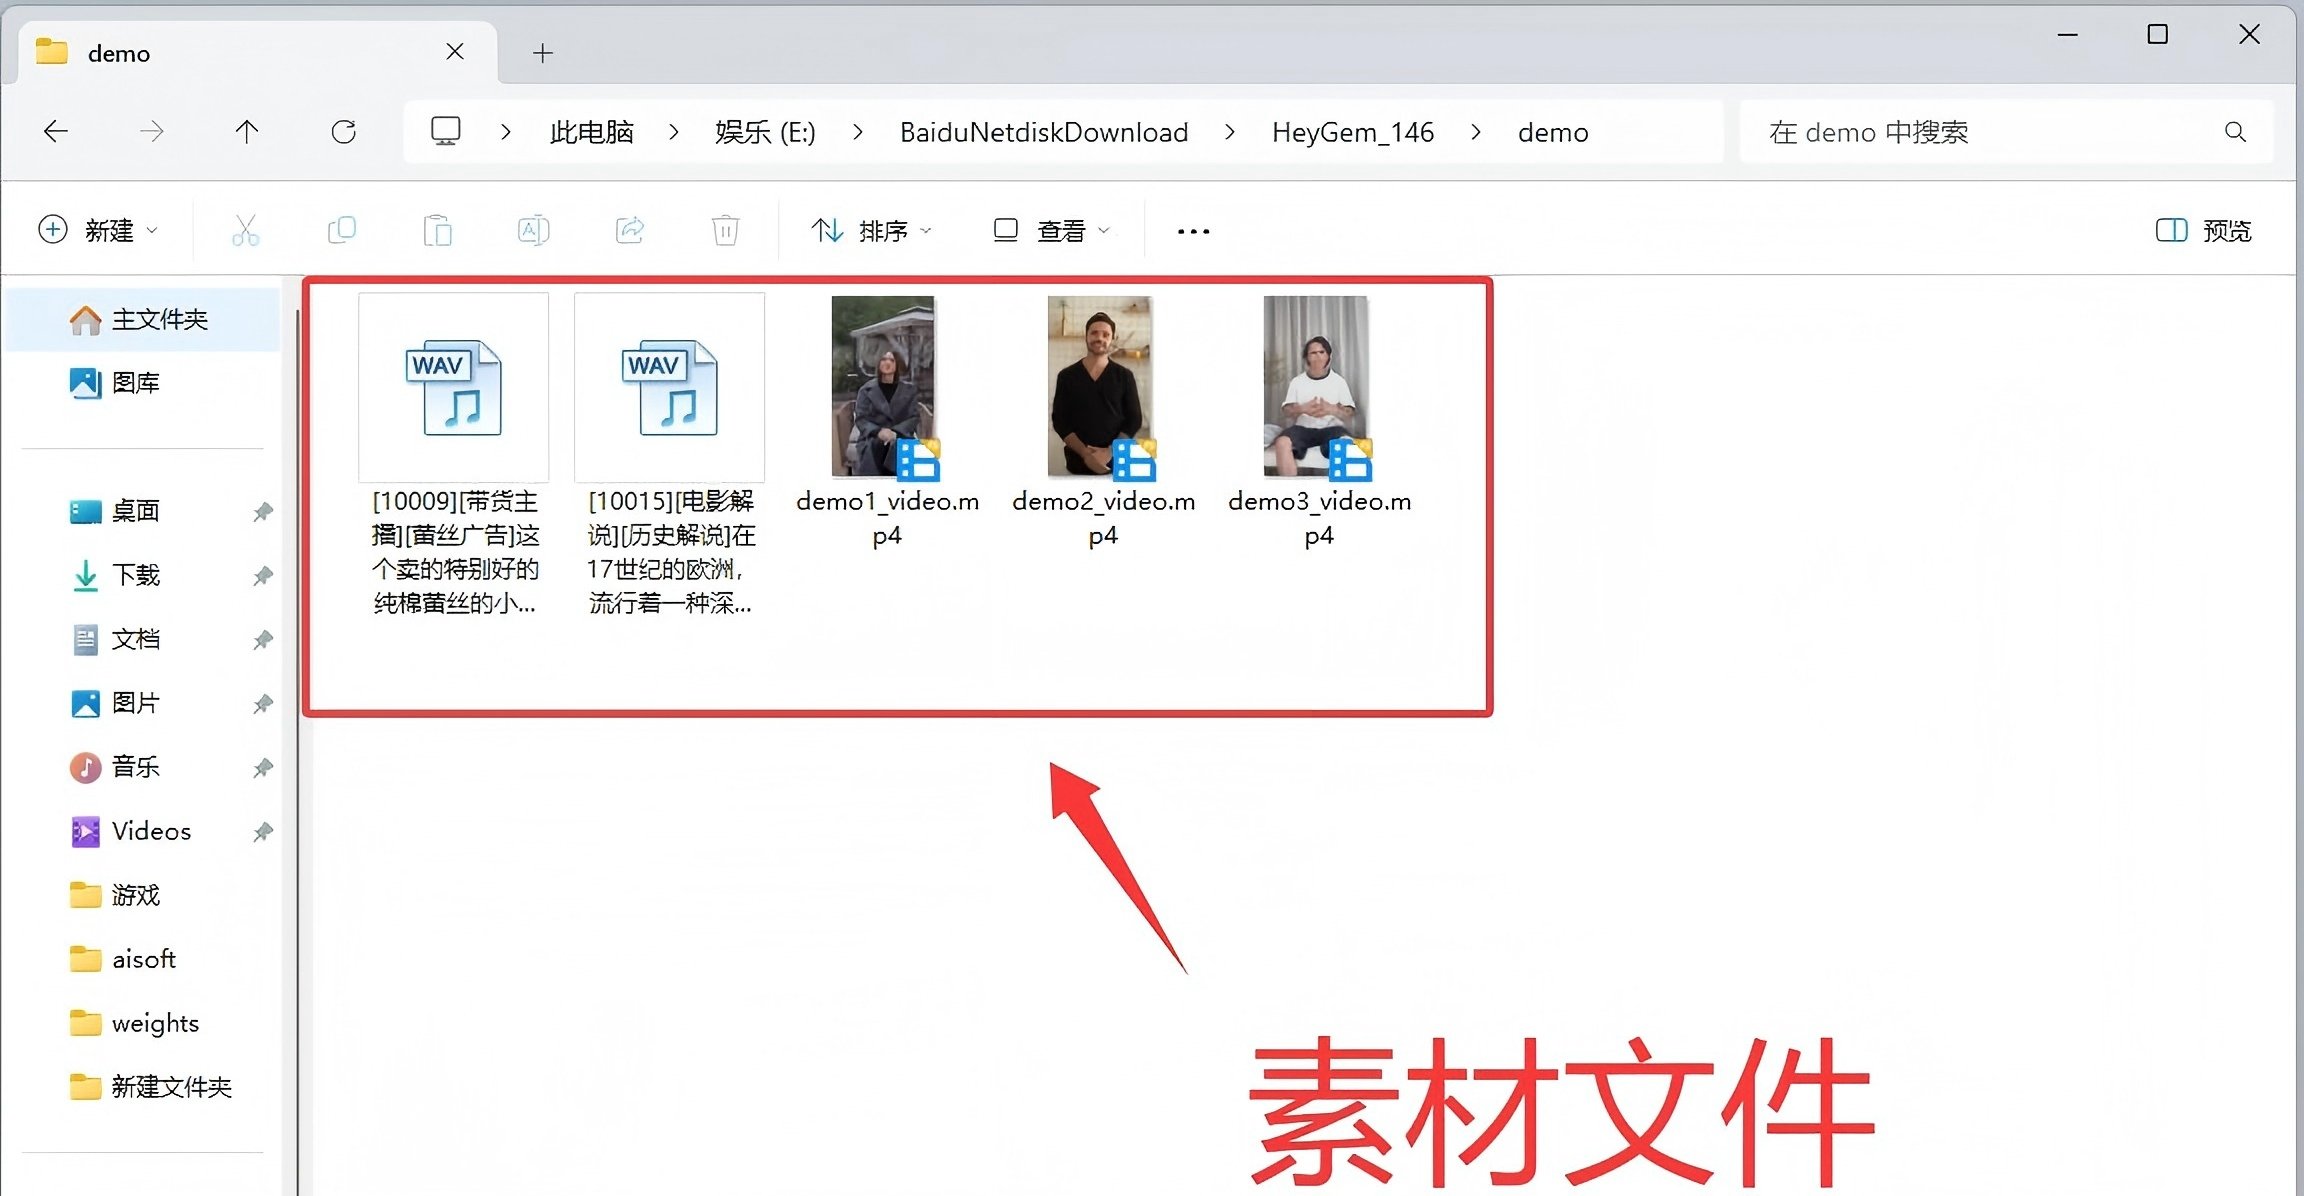
Task: Select the weights folder in sidebar
Action: point(155,1022)
